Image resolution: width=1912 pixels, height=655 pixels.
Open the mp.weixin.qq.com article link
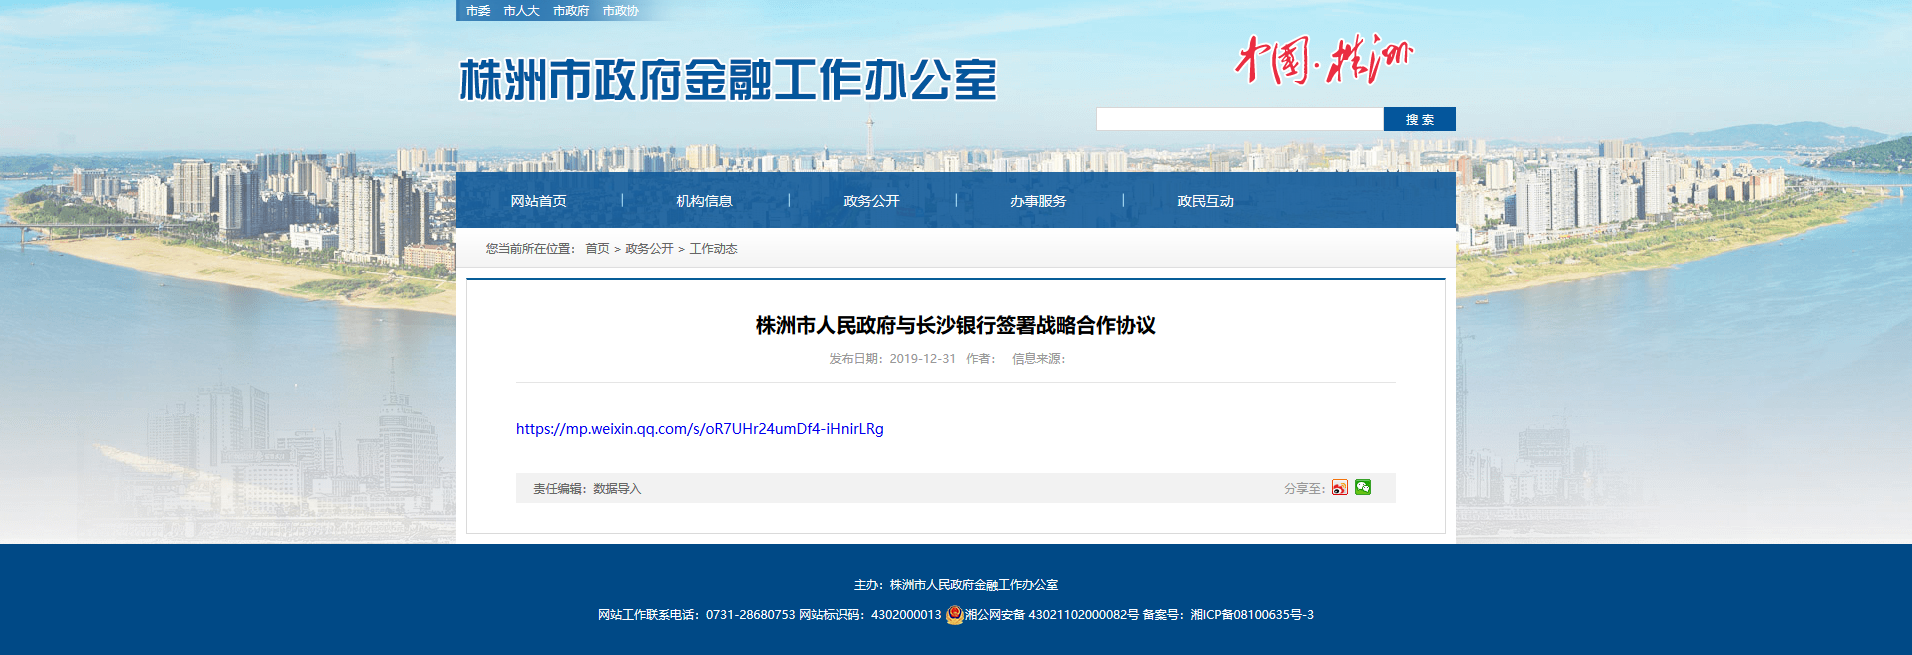tap(699, 429)
